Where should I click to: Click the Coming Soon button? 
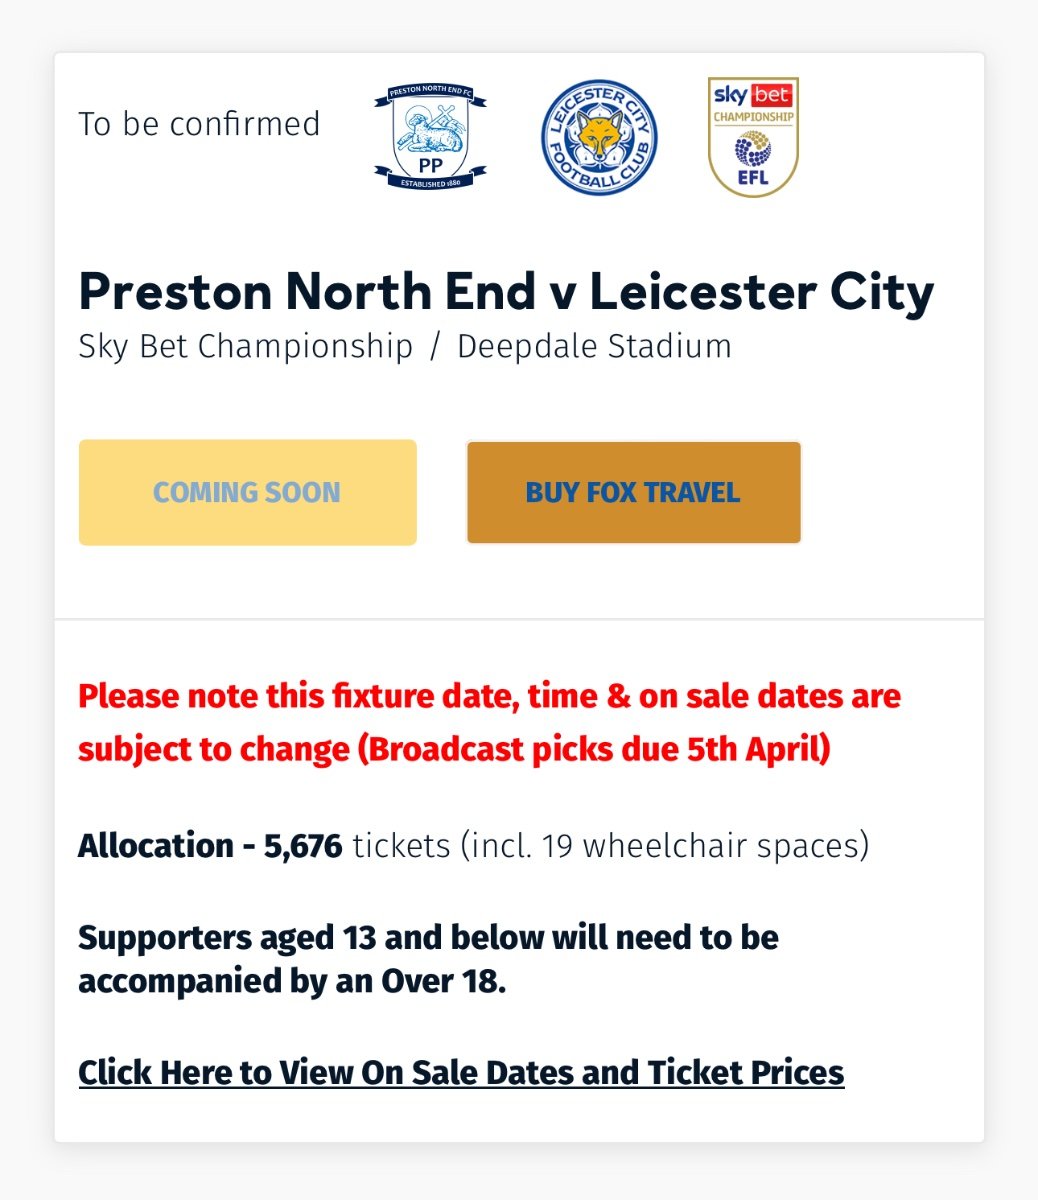coord(247,492)
